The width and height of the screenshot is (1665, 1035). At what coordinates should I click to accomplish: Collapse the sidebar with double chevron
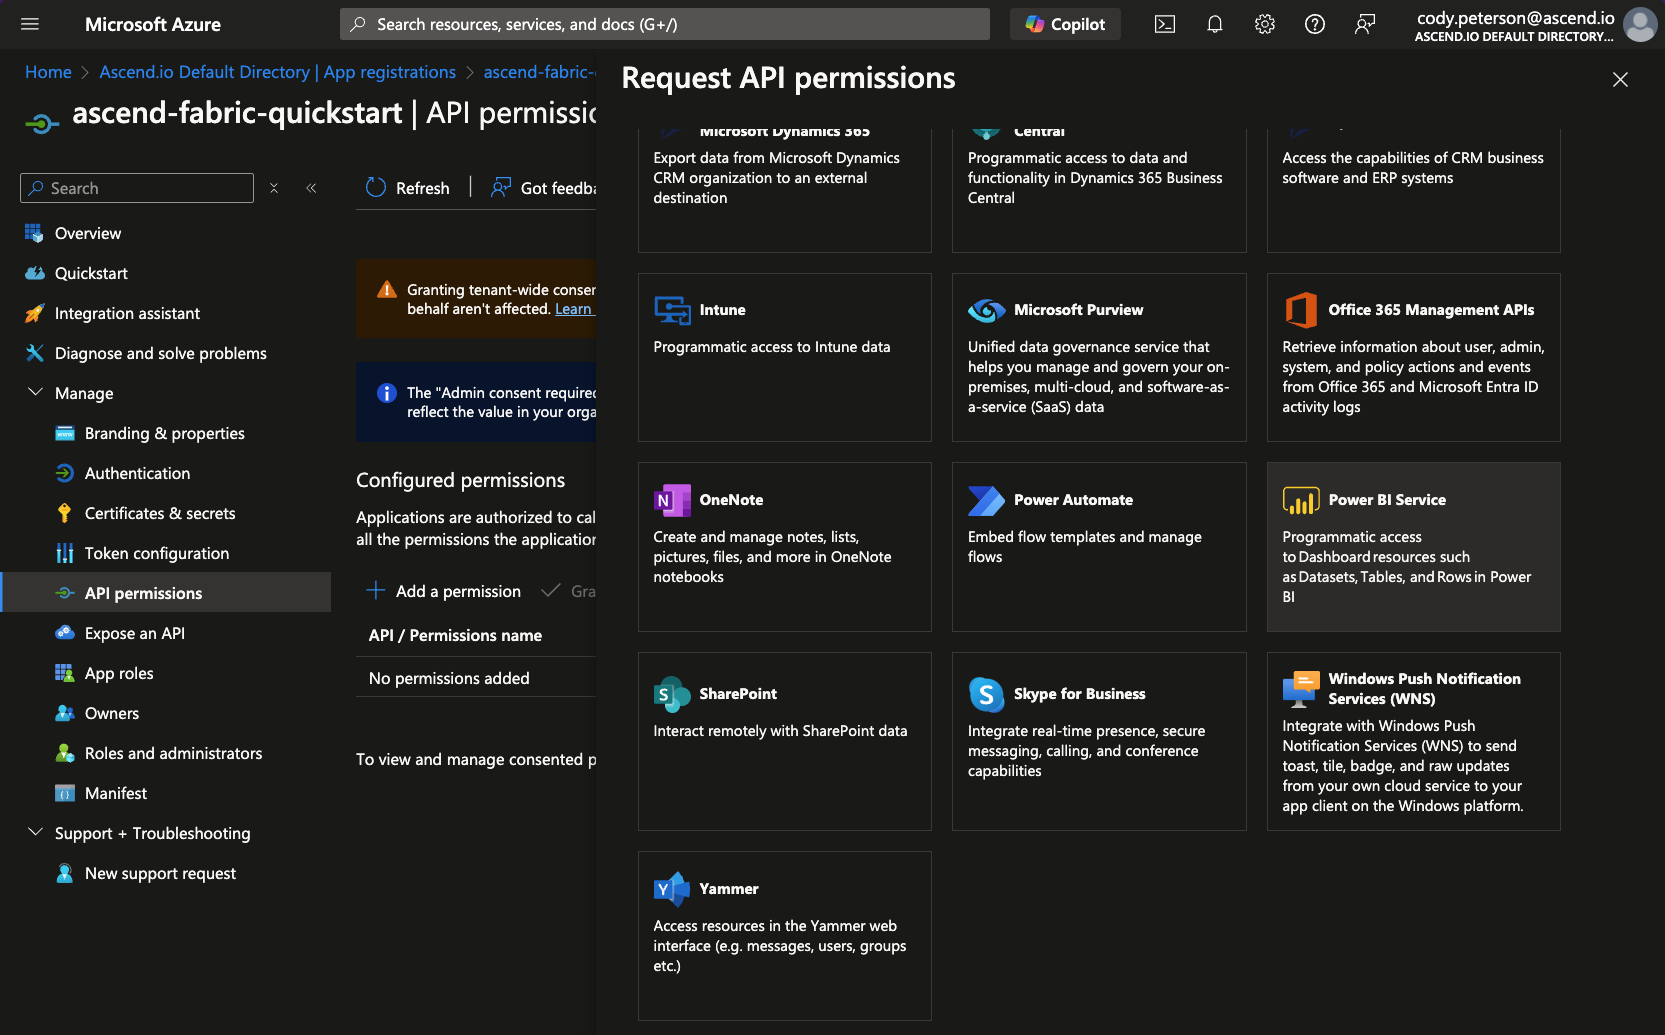tap(311, 188)
